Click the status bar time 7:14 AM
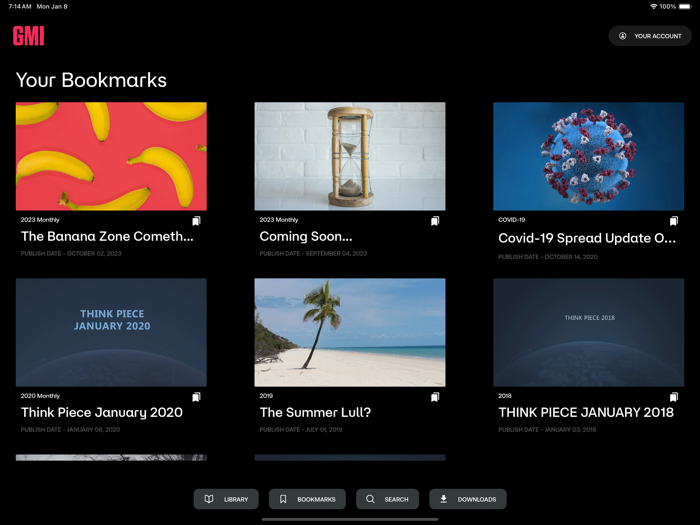Image resolution: width=700 pixels, height=525 pixels. 20,6
